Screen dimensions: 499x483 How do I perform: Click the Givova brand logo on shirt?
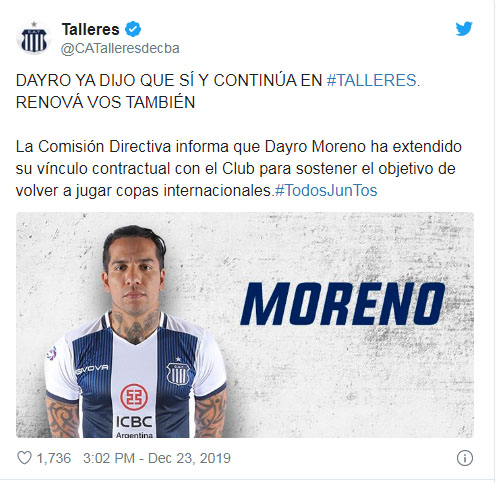coord(92,369)
